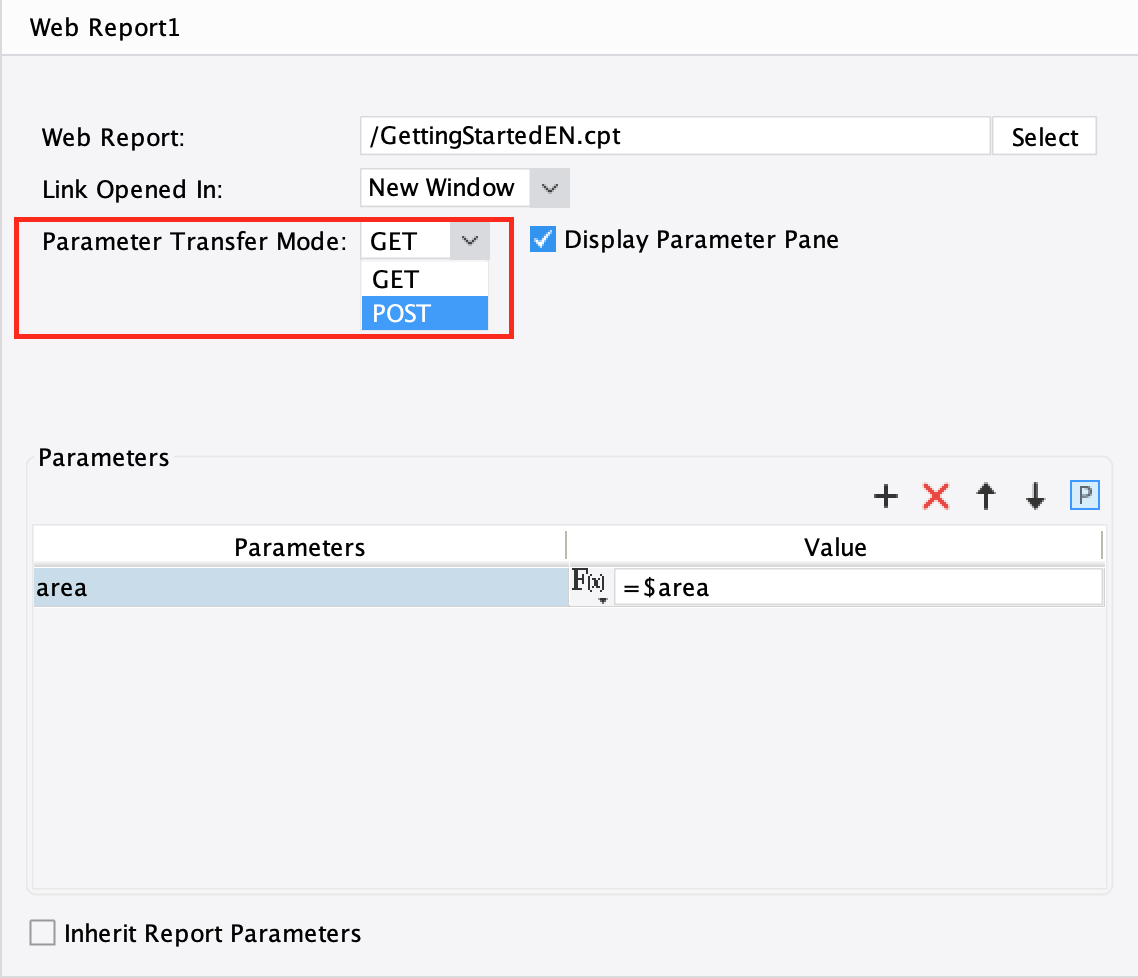Click the Web Report1 title label
Viewport: 1138px width, 978px height.
coord(104,27)
